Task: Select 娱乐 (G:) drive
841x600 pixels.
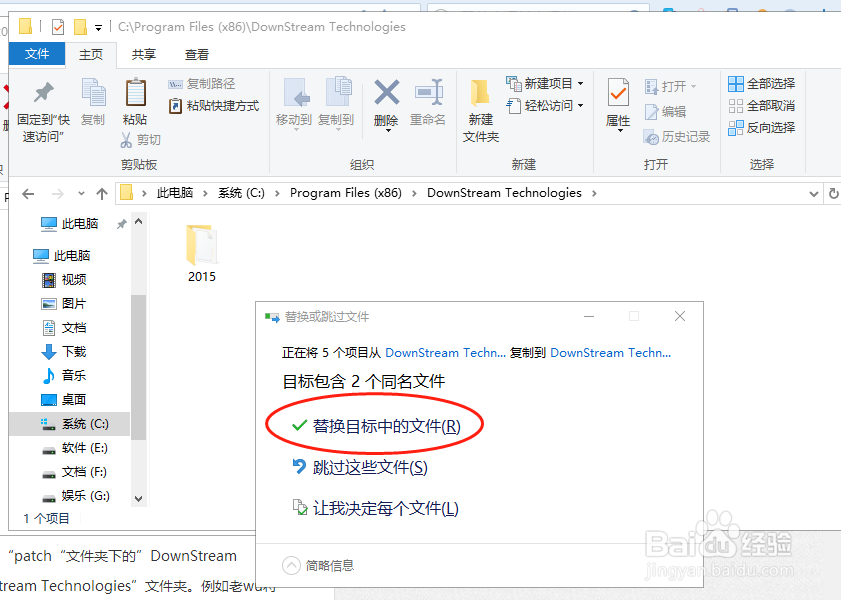Action: [76, 496]
